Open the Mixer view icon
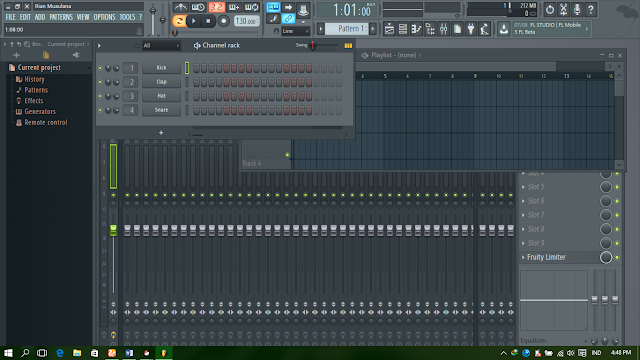 (x=444, y=29)
